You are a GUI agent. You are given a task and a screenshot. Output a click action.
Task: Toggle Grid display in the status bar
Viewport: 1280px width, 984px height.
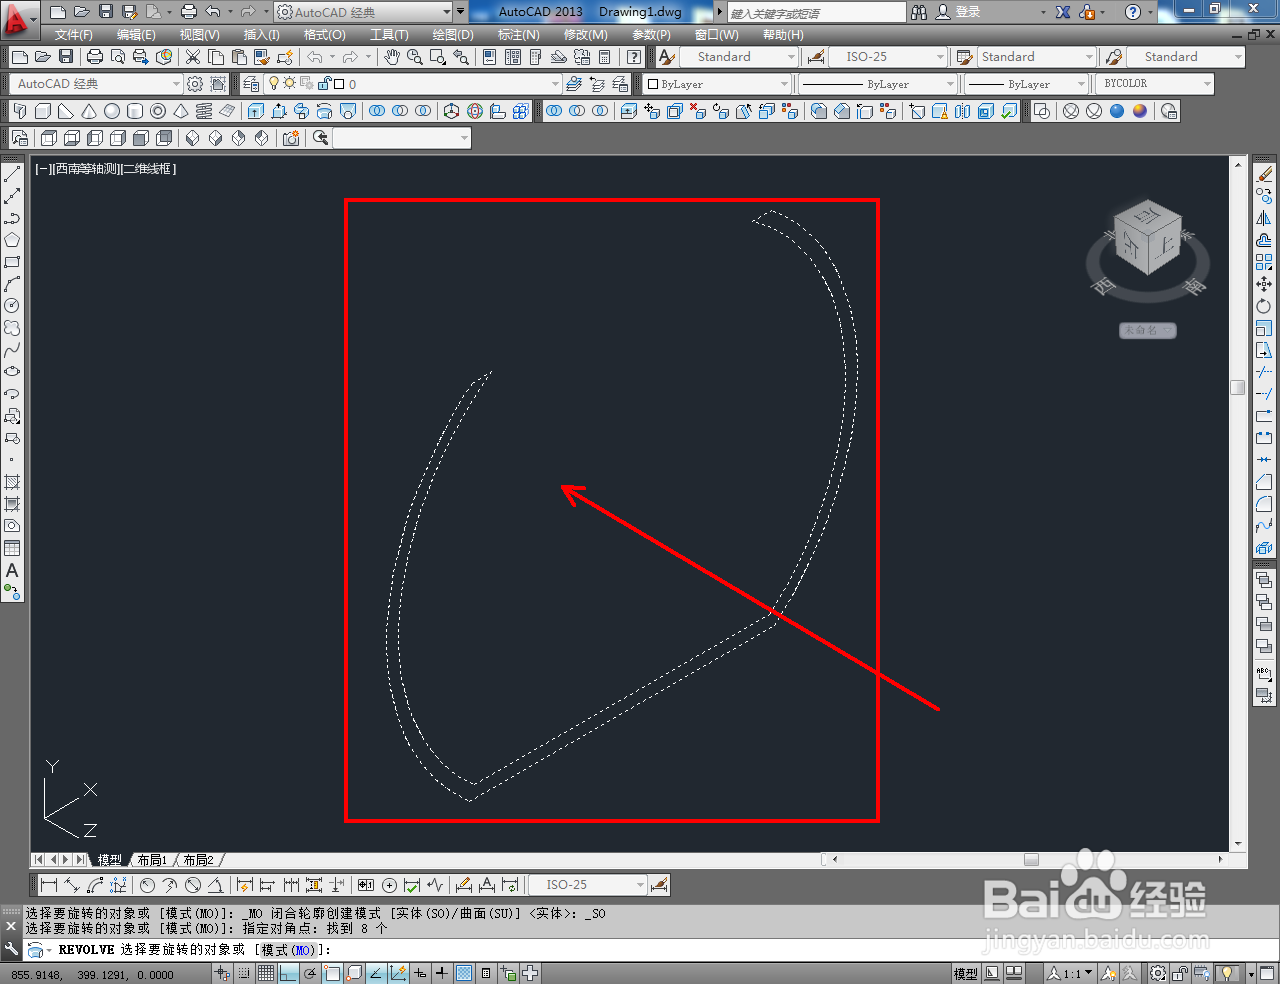pyautogui.click(x=267, y=973)
